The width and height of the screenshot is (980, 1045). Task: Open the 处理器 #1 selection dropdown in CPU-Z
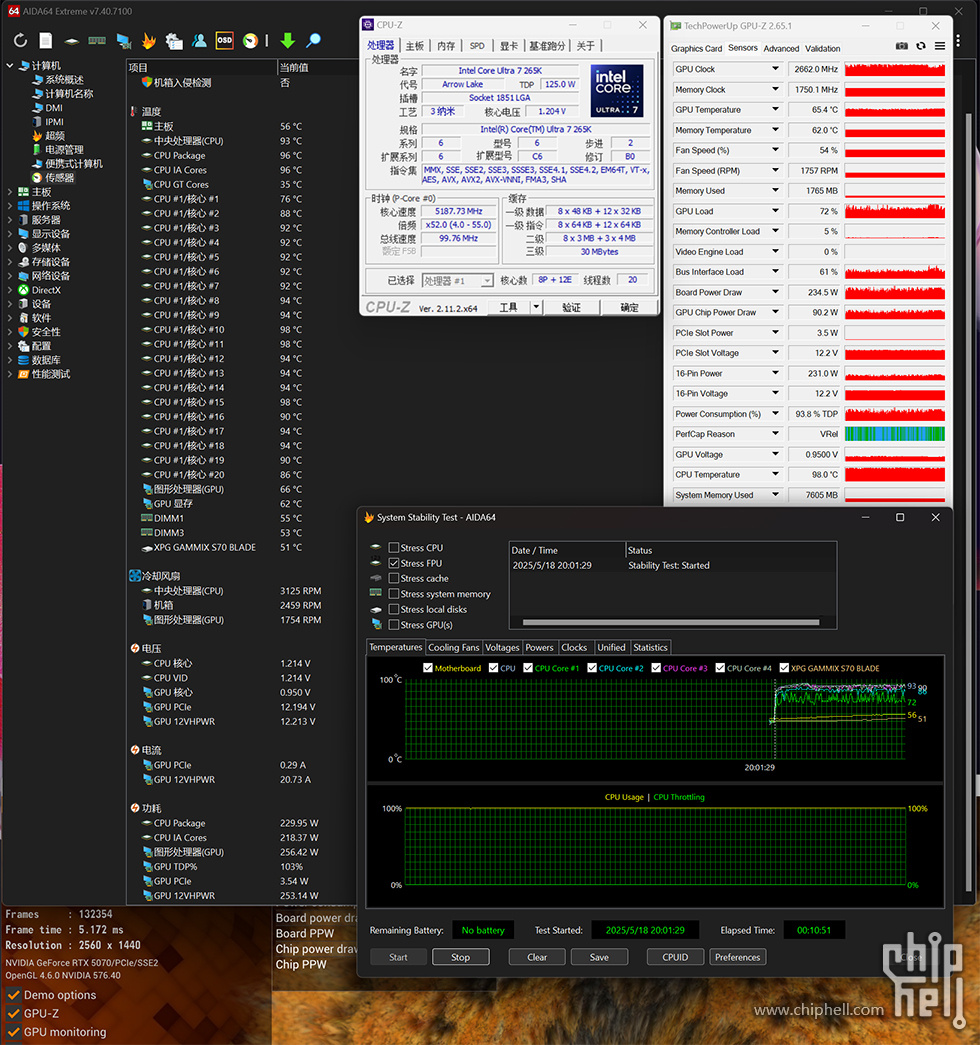point(458,281)
